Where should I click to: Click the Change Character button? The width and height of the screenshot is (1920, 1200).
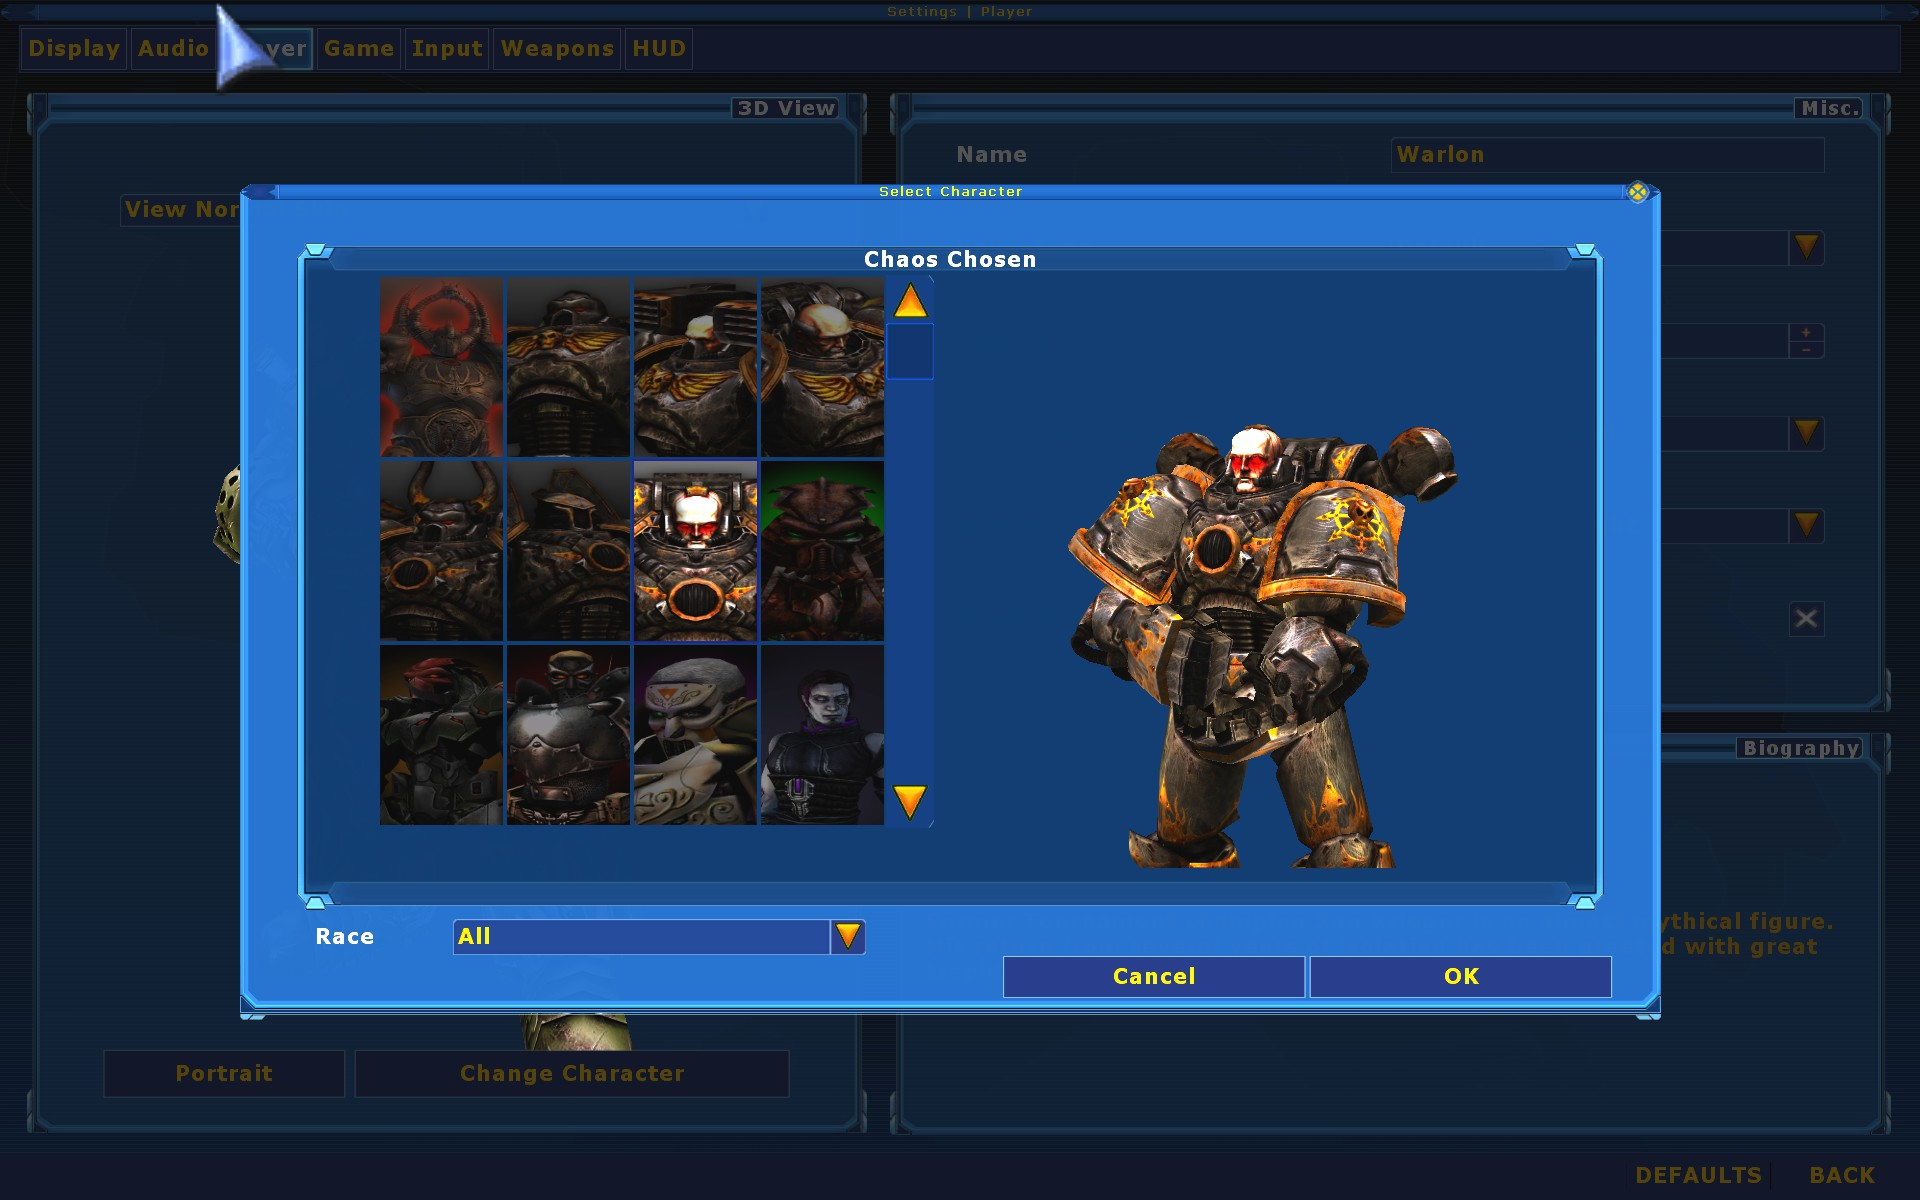click(572, 1073)
